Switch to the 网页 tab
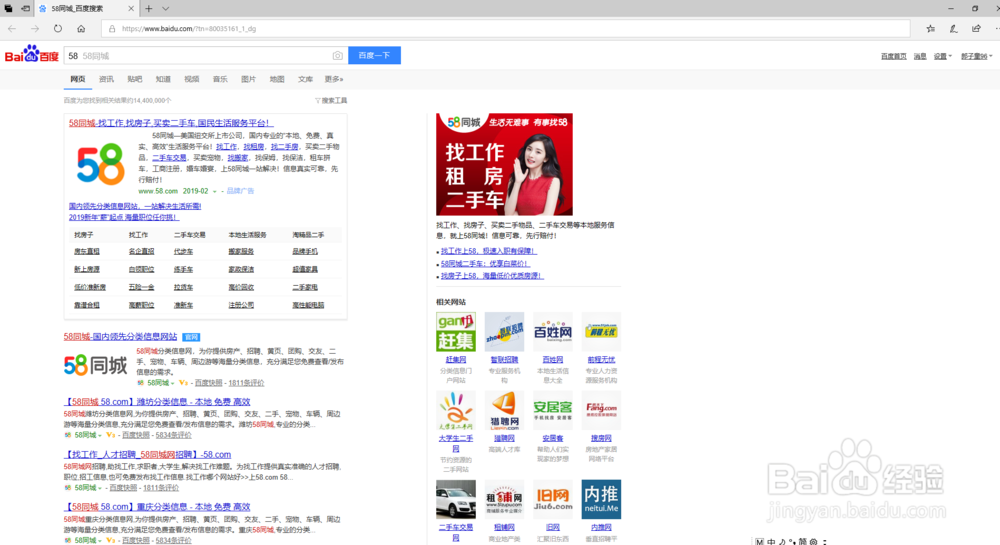This screenshot has width=1000, height=545. (77, 79)
